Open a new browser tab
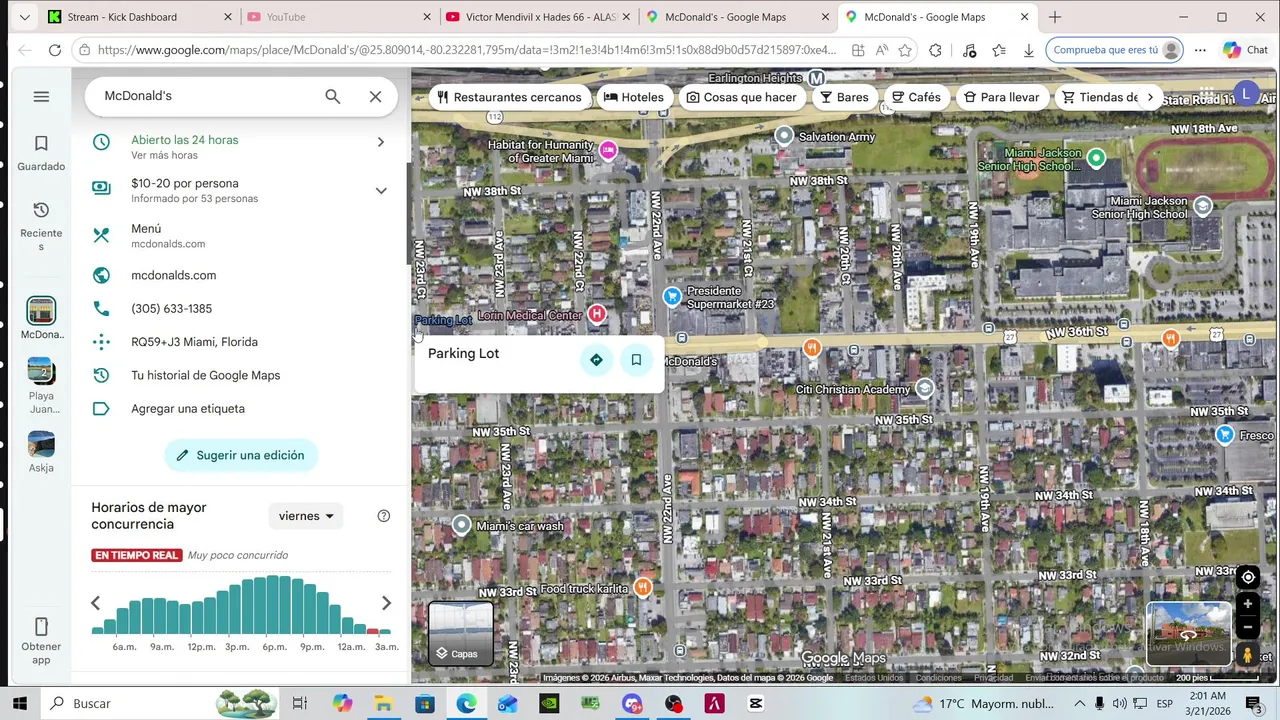 coord(1054,17)
